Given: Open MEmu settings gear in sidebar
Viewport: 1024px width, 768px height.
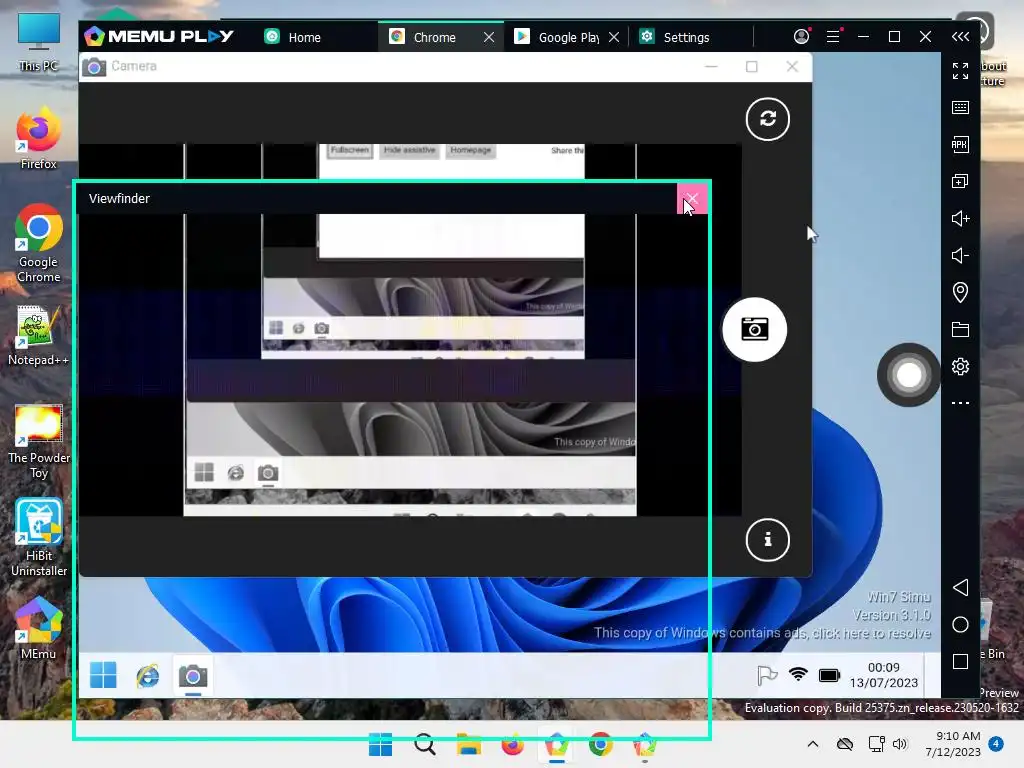Looking at the screenshot, I should click(x=960, y=366).
